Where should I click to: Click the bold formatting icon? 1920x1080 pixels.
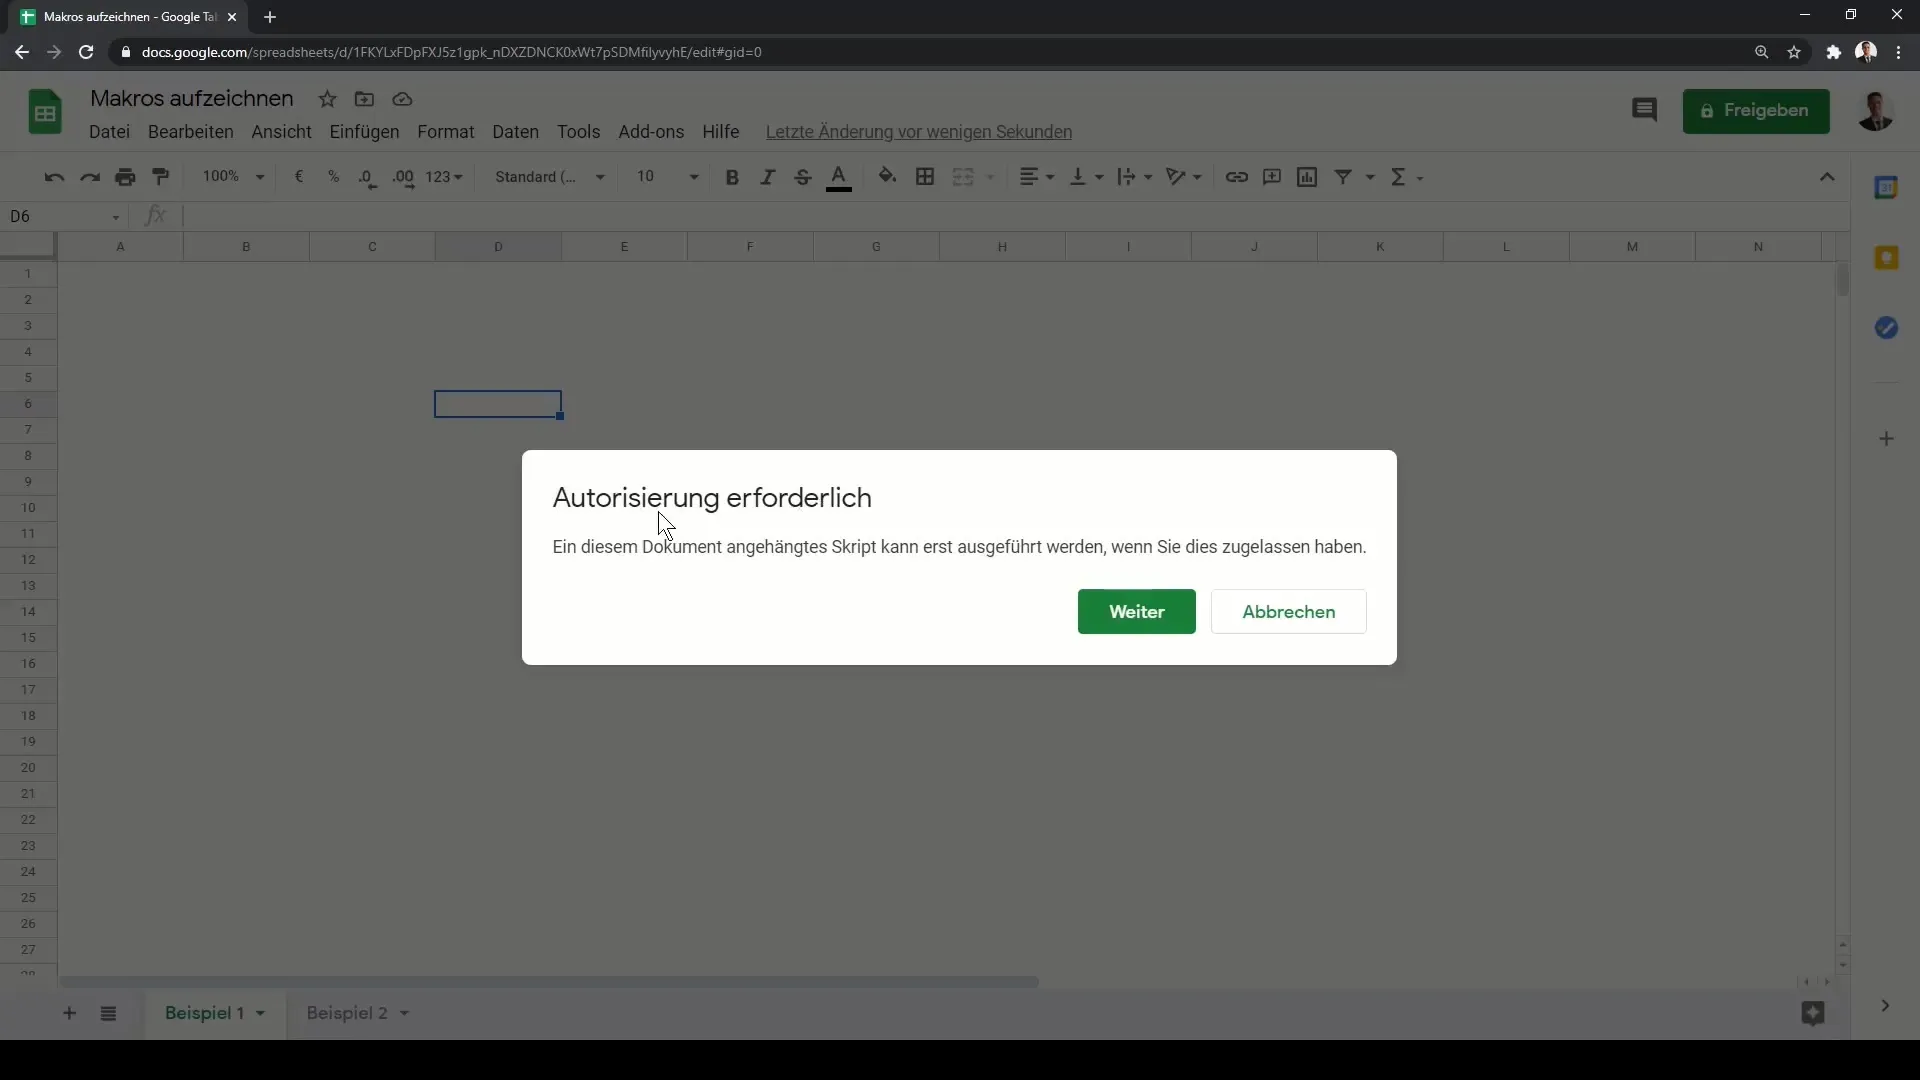pos(732,175)
